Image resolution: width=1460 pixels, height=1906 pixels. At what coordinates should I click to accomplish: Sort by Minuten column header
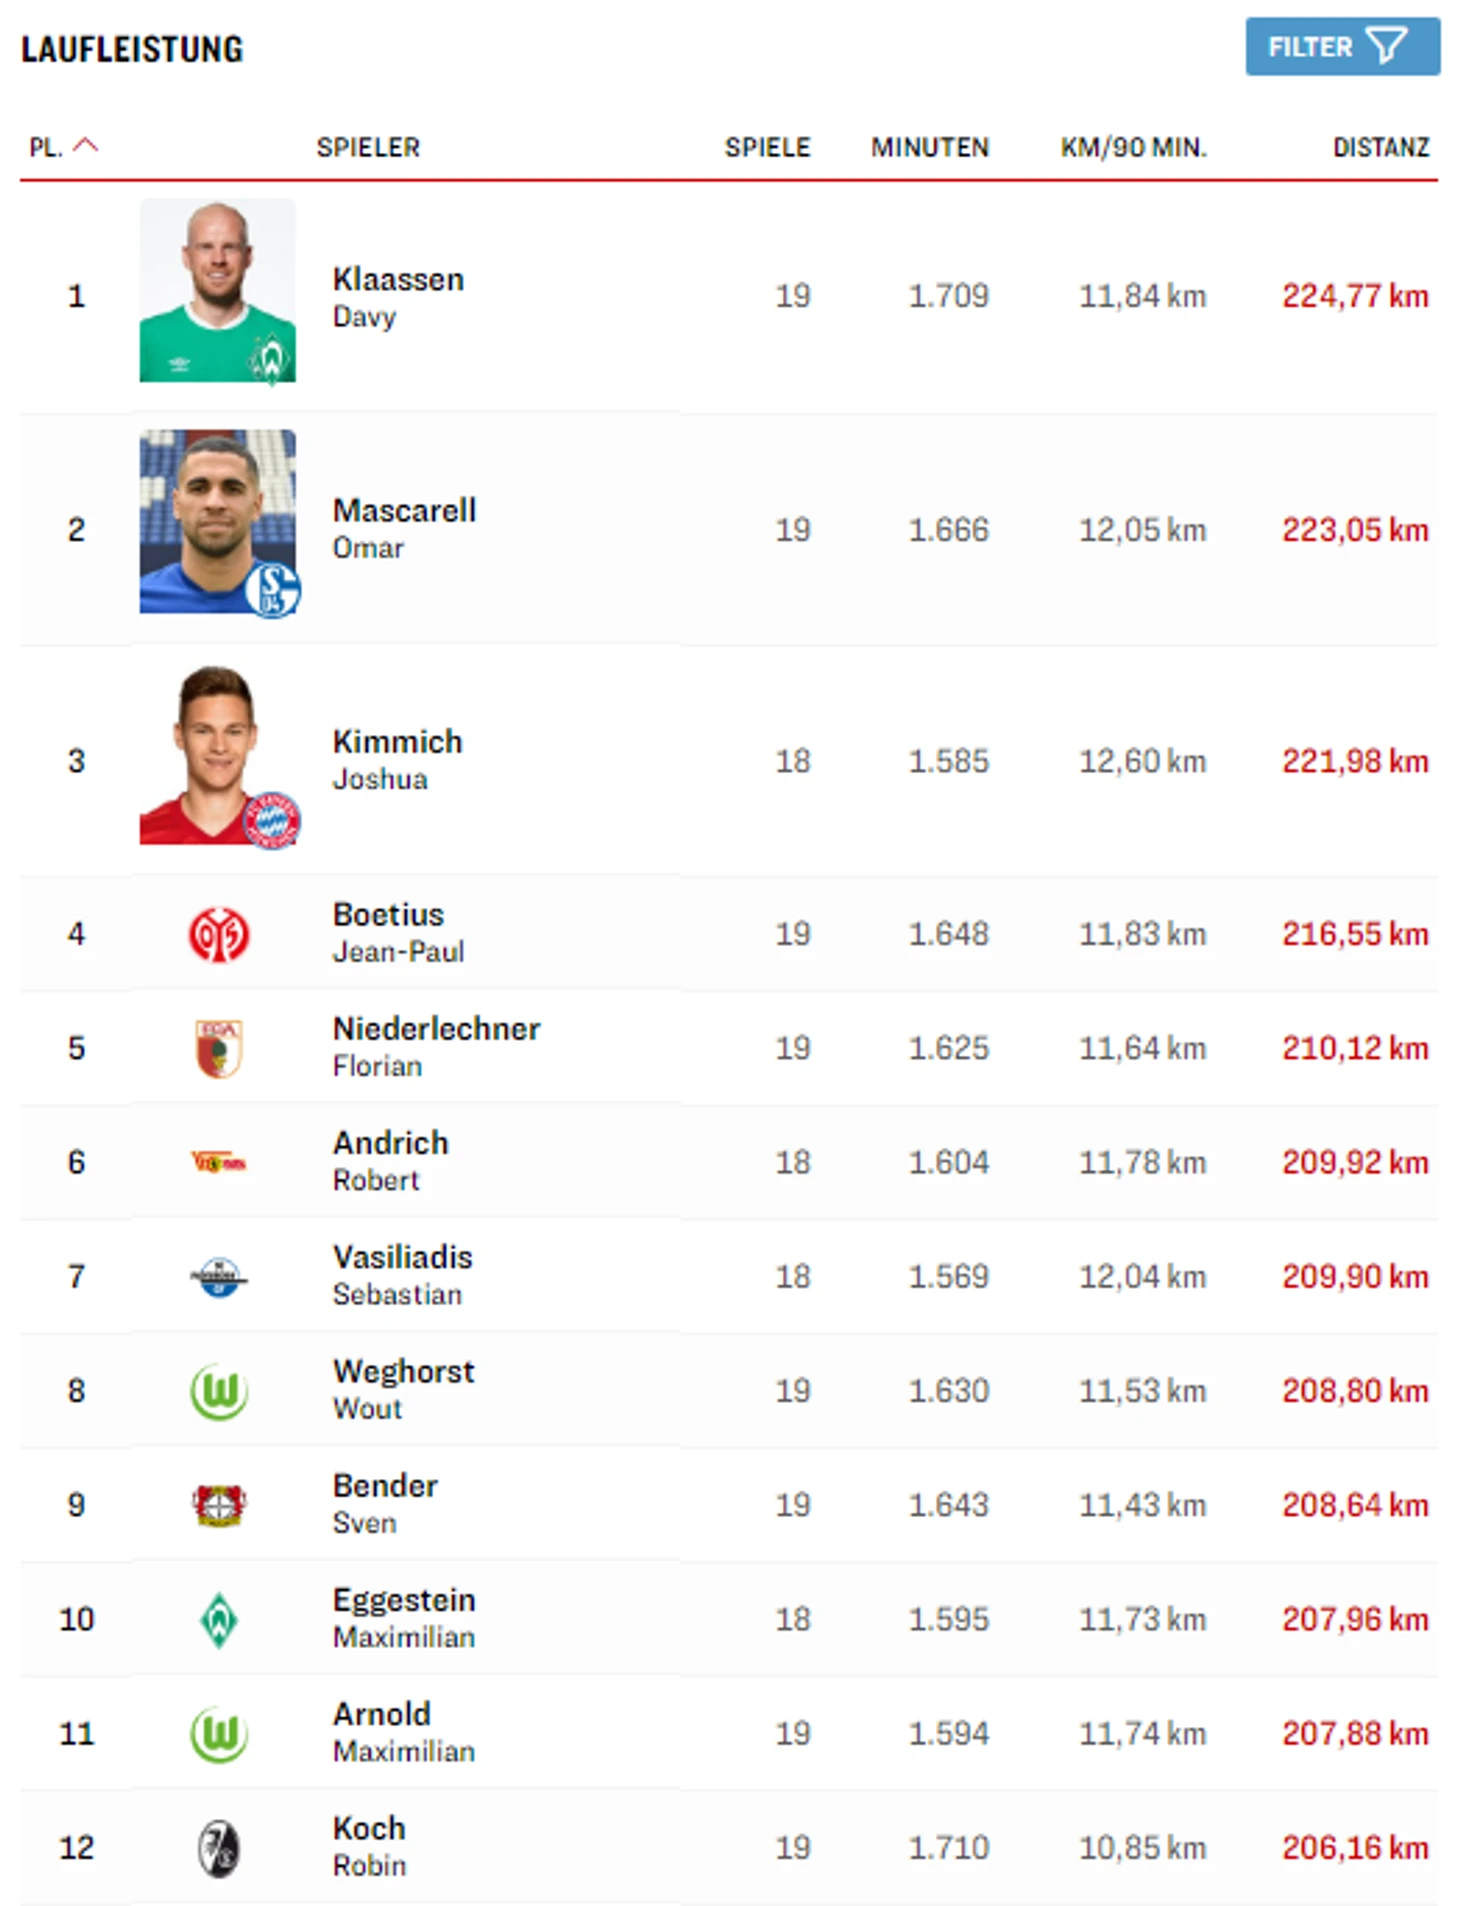pos(929,148)
